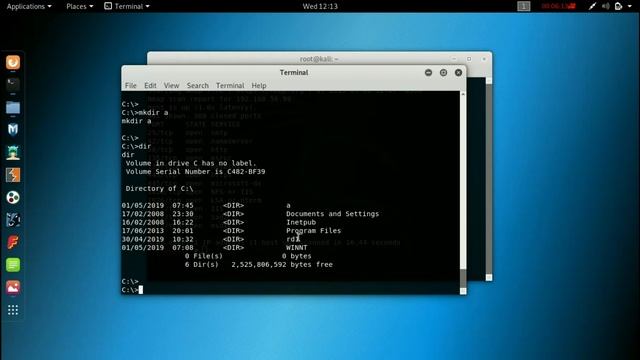Open the Terminal app menu in top bar
The image size is (640, 360).
(127, 6)
